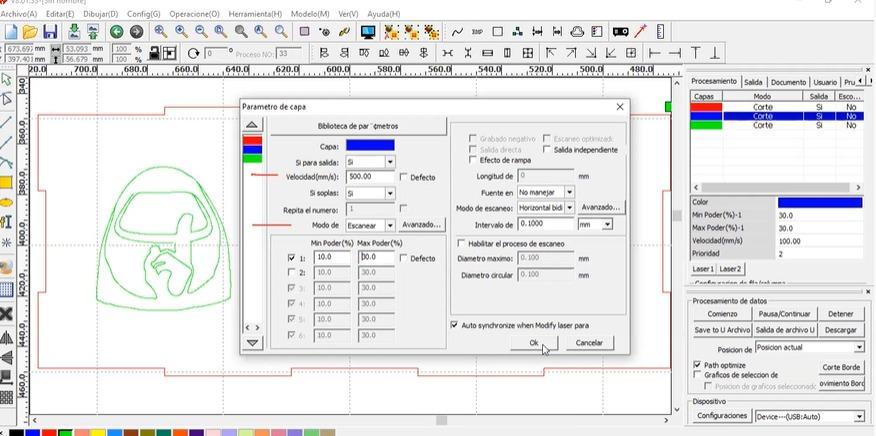Redo with the gray right arrow icon
876x436 pixels.
pos(136,32)
